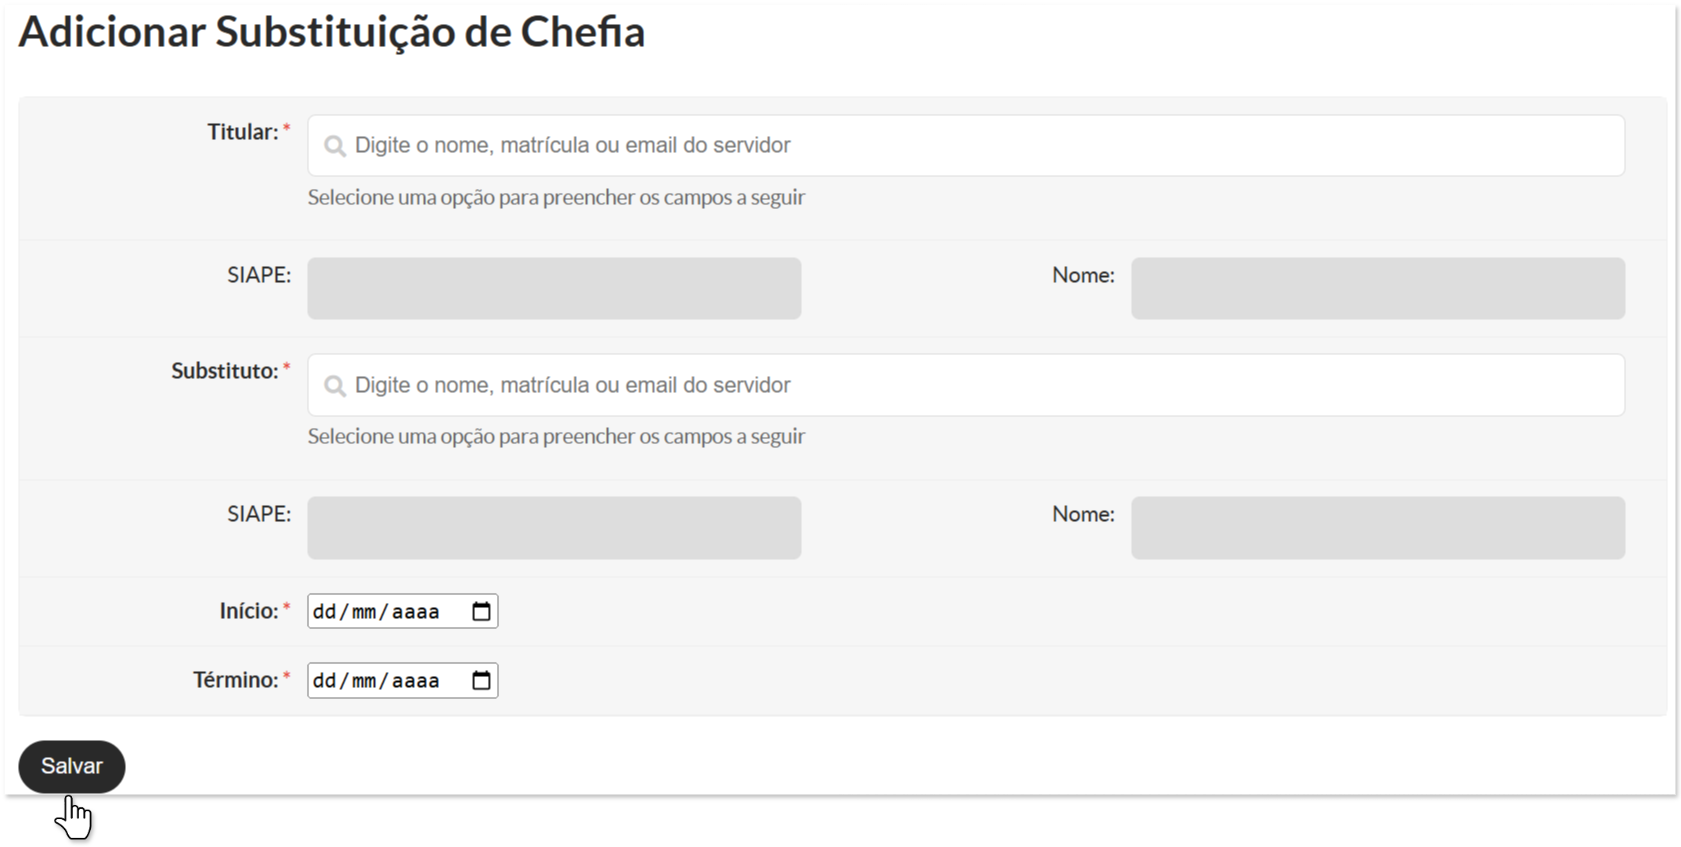
Task: Click the SIAPE field below Substituto
Action: click(x=554, y=528)
